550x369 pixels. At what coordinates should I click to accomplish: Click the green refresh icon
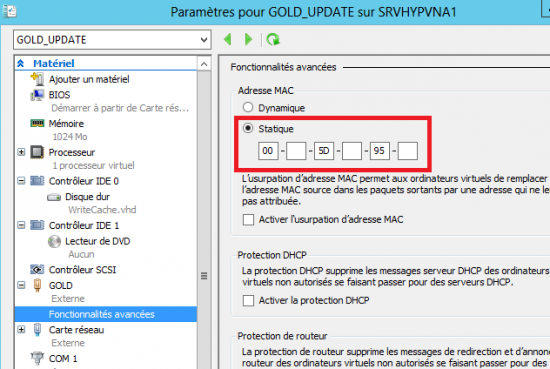point(273,39)
